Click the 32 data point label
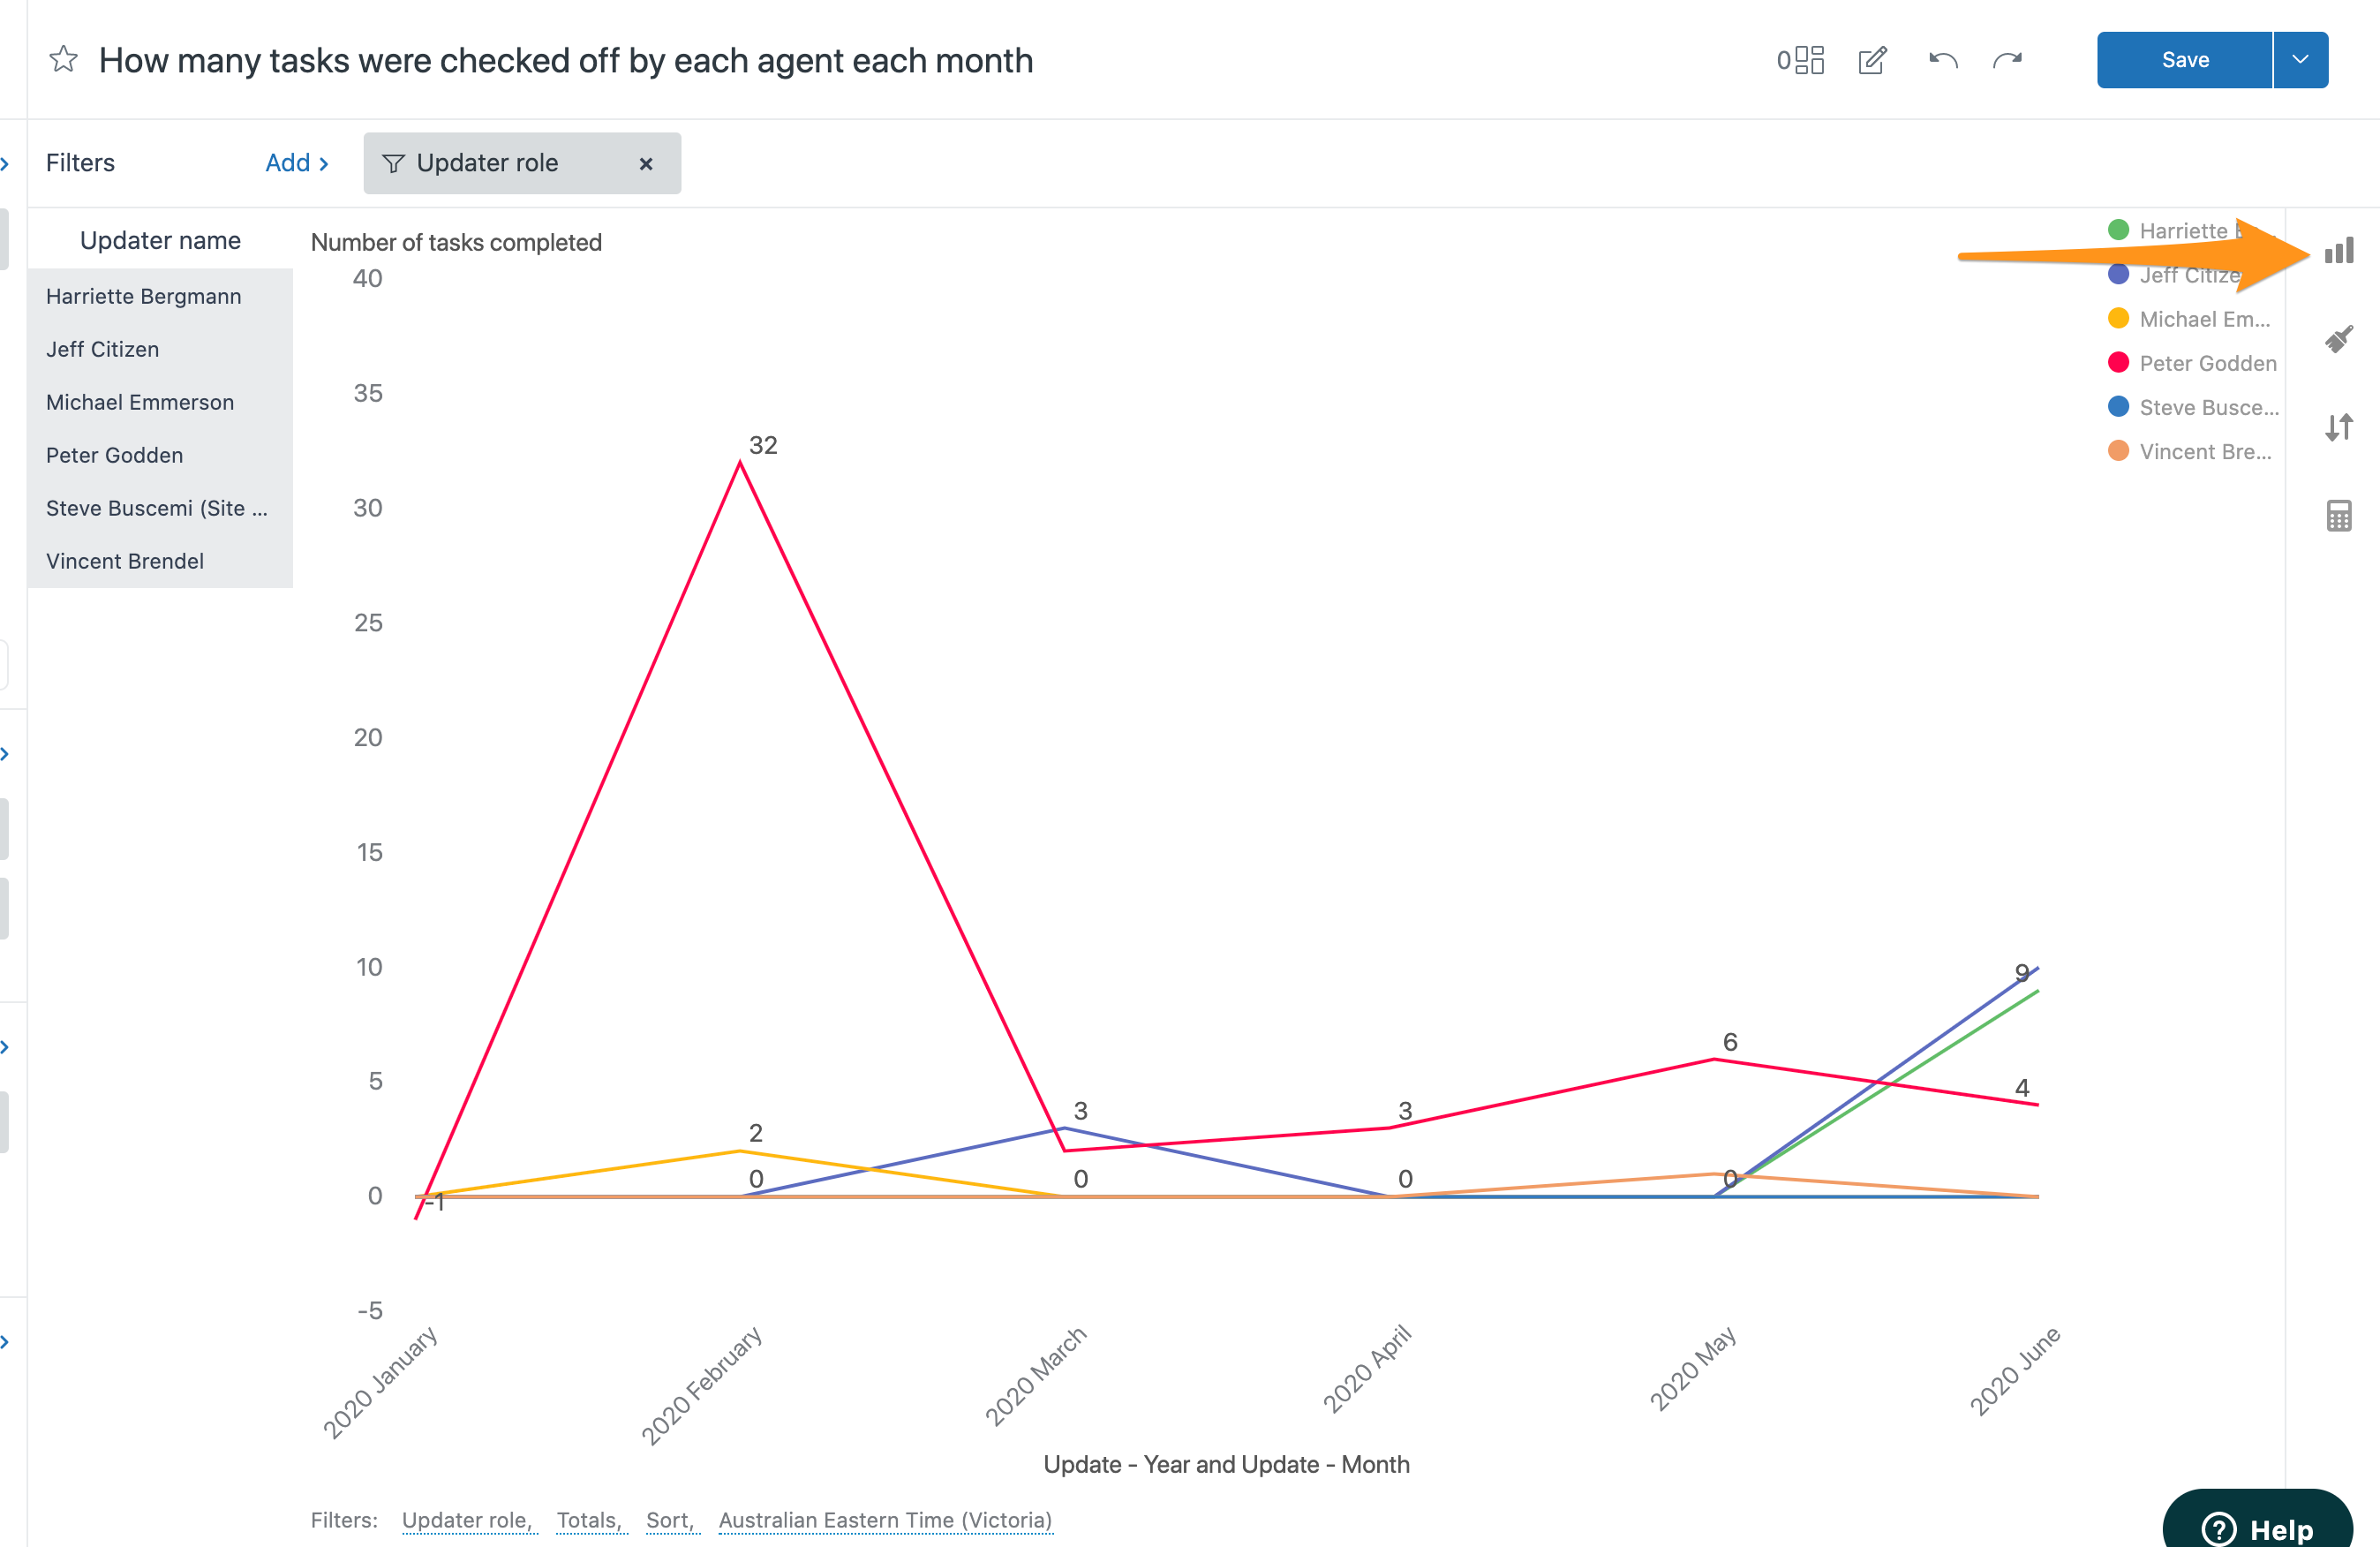The width and height of the screenshot is (2380, 1547). 763,445
